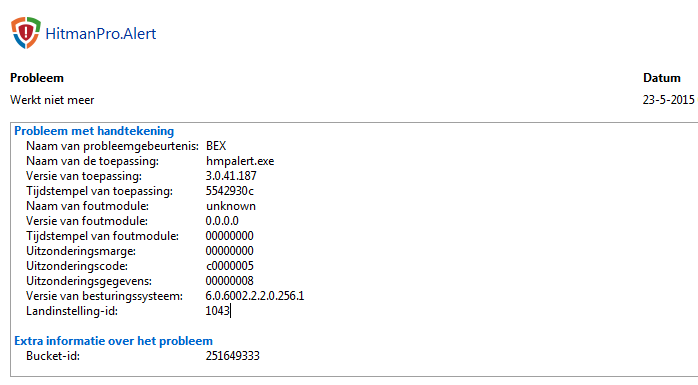This screenshot has width=698, height=385.
Task: Select the Tijdstempel van foutmodule value 00000000
Action: (x=229, y=236)
